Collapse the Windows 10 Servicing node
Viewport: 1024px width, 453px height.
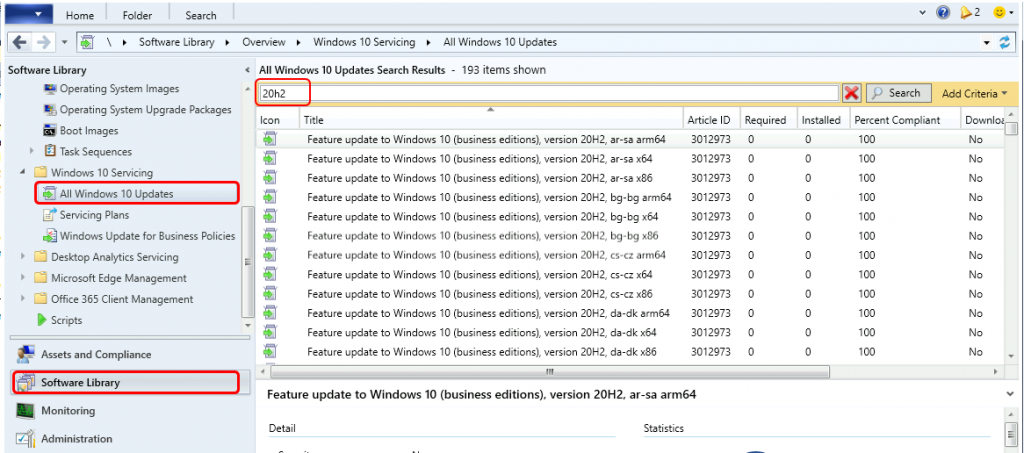tap(23, 172)
